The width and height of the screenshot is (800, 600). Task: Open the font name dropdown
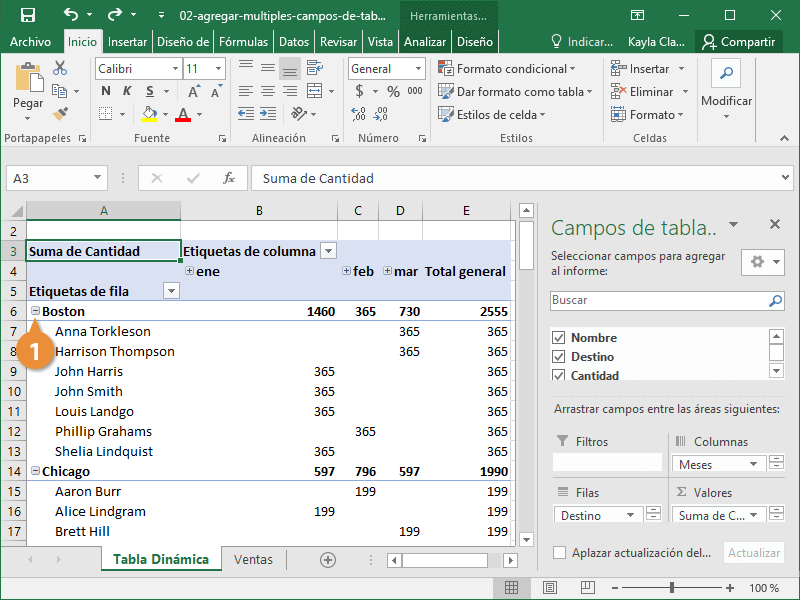(x=175, y=68)
